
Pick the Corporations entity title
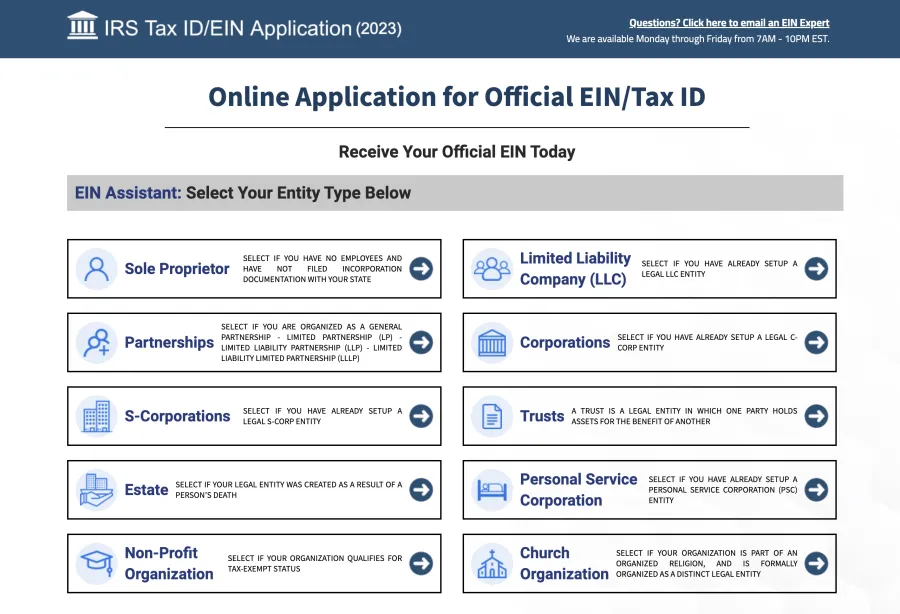565,343
